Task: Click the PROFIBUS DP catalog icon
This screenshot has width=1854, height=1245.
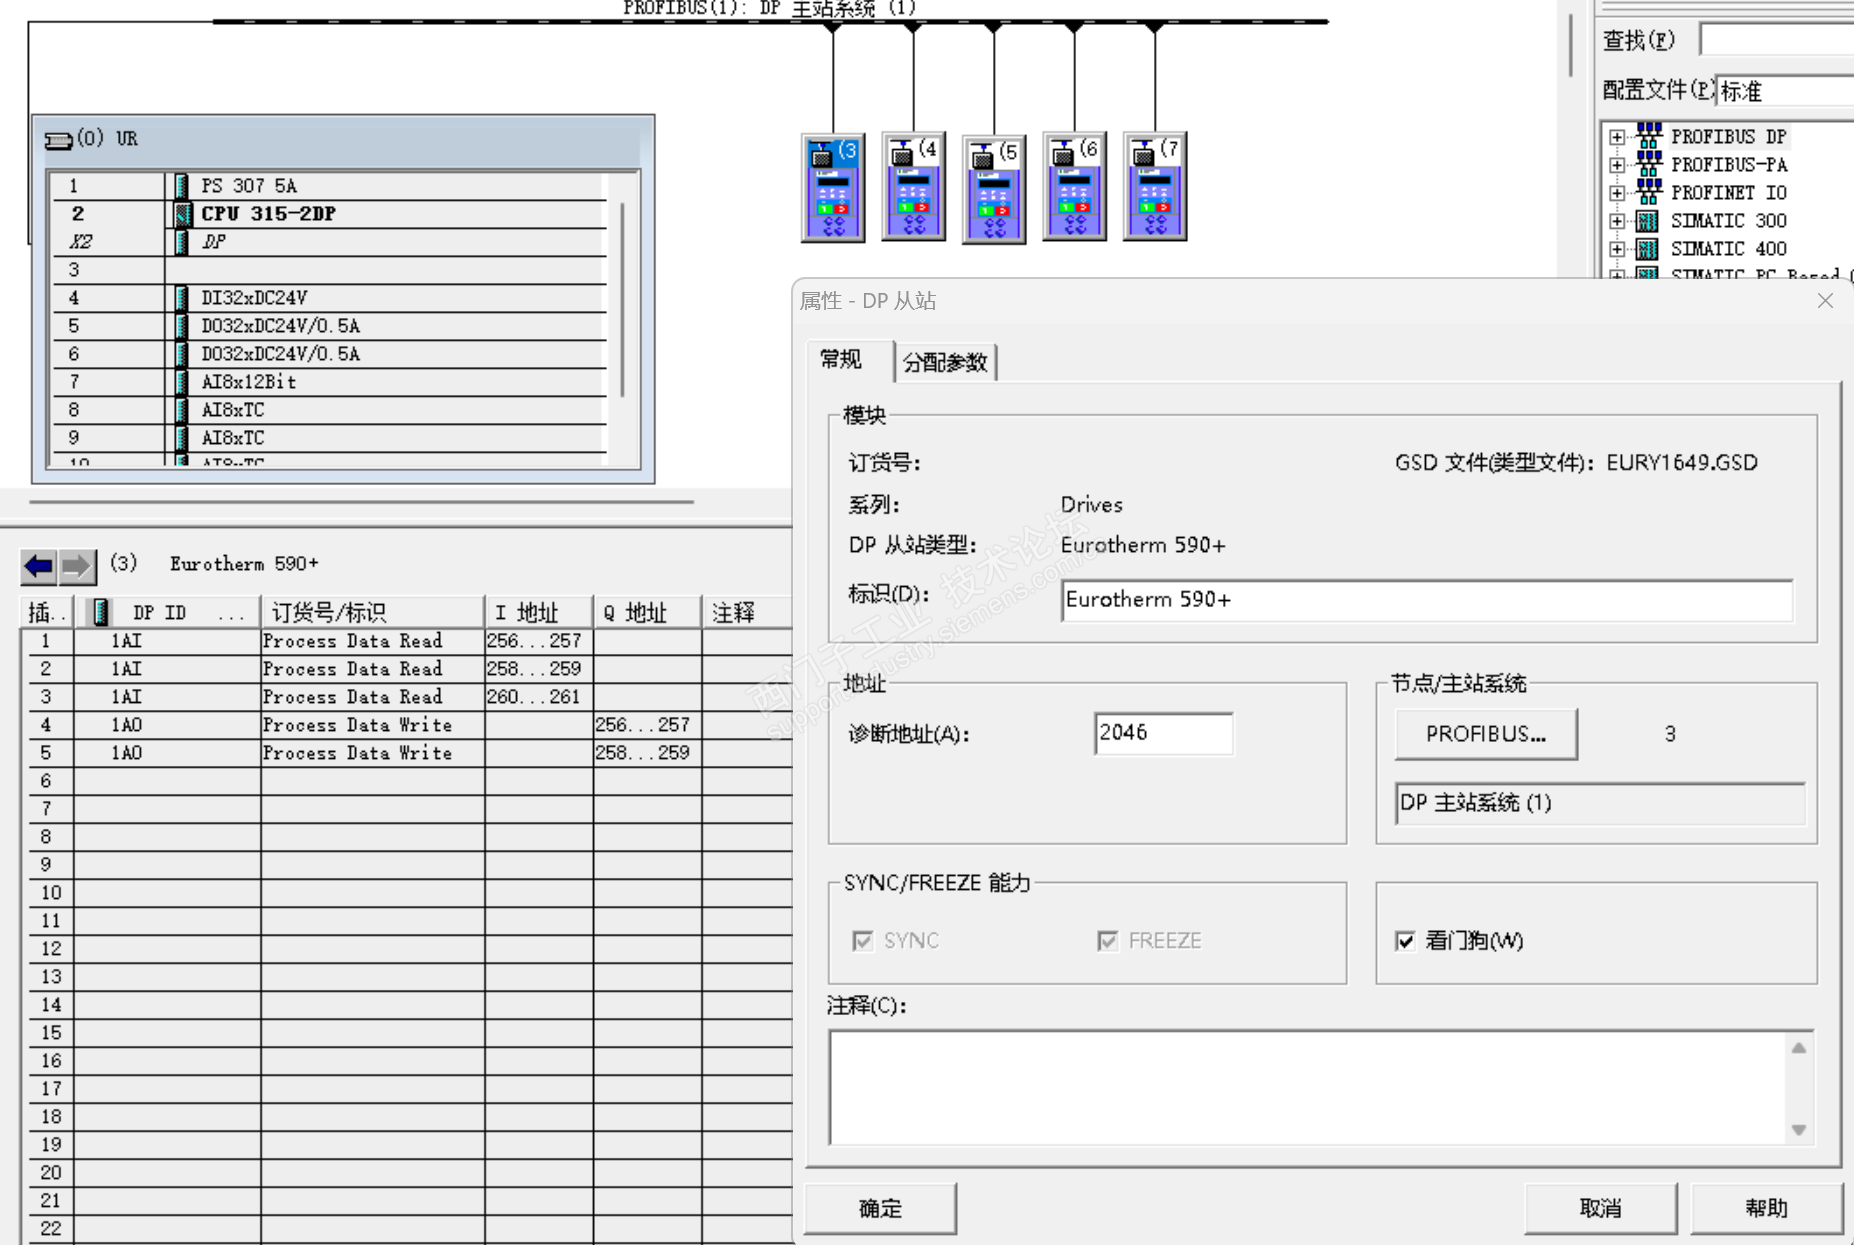Action: click(x=1648, y=135)
